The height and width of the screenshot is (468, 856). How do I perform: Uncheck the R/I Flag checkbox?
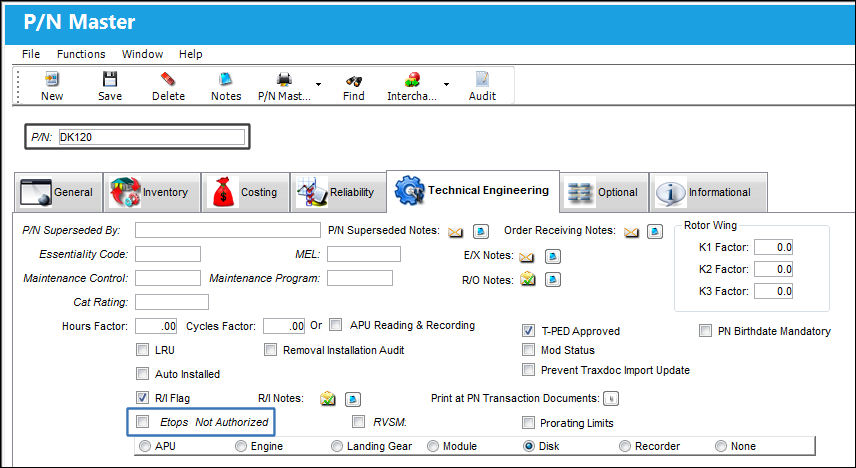click(142, 398)
